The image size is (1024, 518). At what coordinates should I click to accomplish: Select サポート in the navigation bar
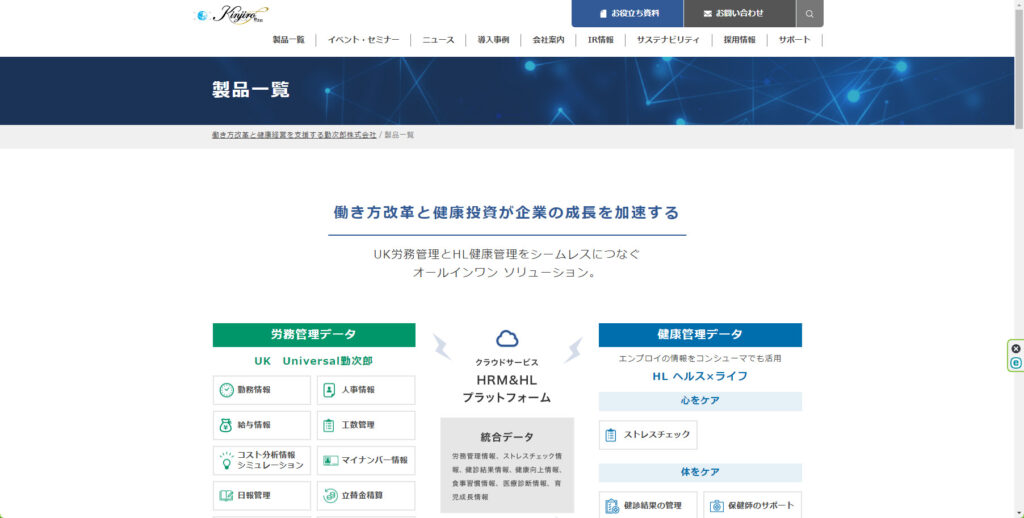click(794, 40)
